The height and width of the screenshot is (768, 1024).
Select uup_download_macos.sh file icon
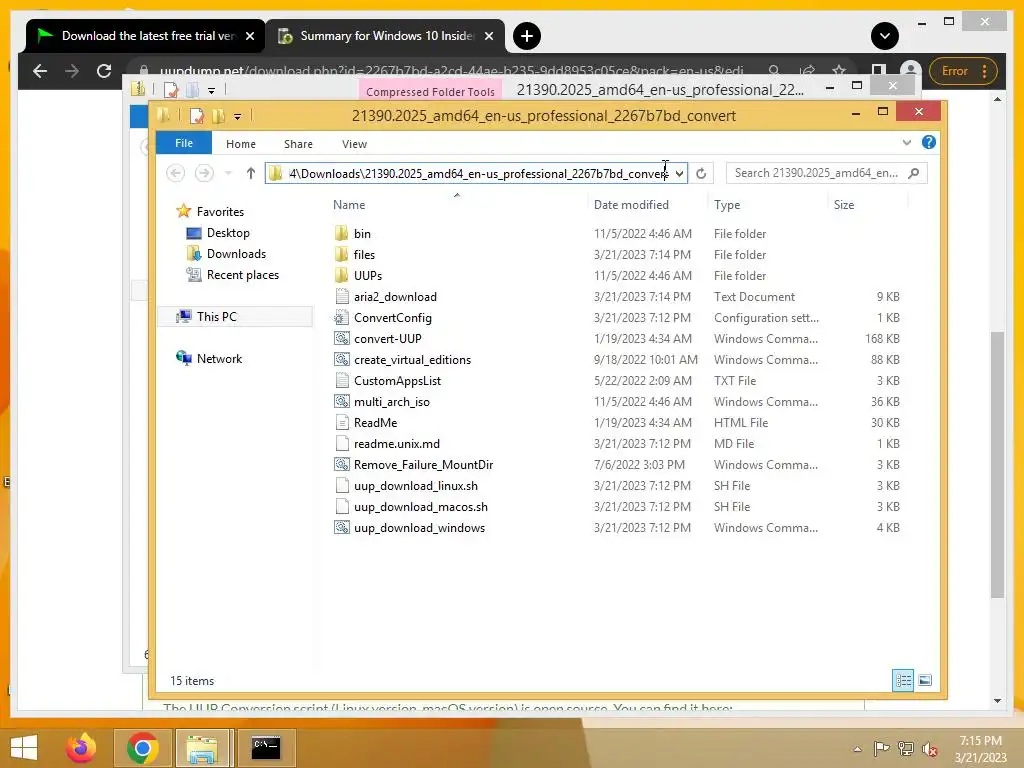point(342,506)
